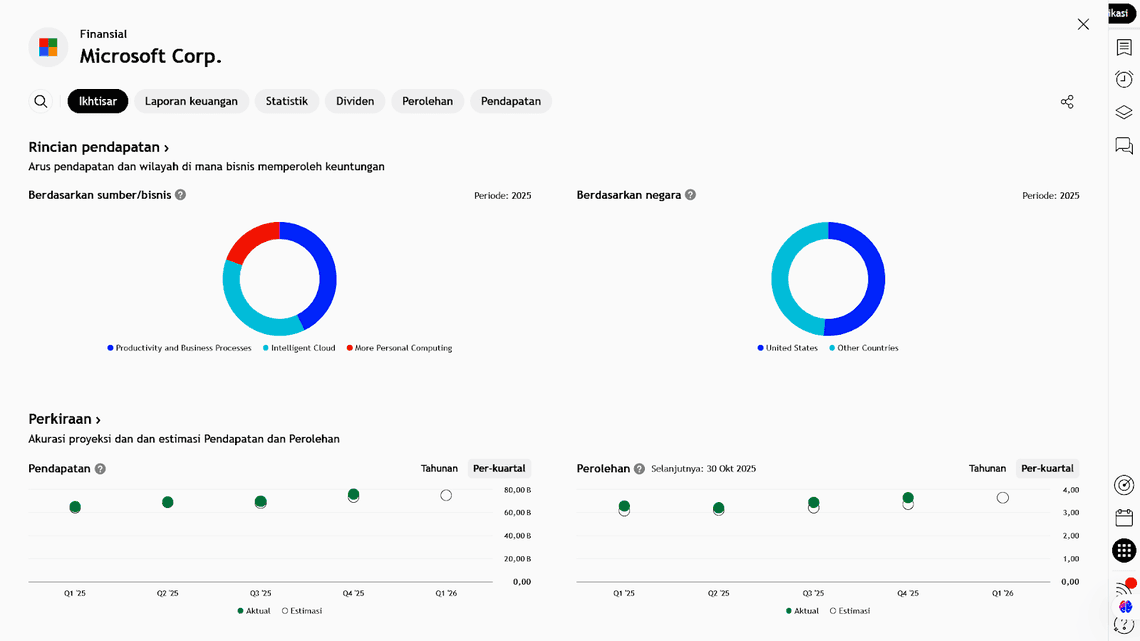This screenshot has height=641, width=1140.
Task: Click the Intelligent Cloud legend color dot
Action: 266,348
